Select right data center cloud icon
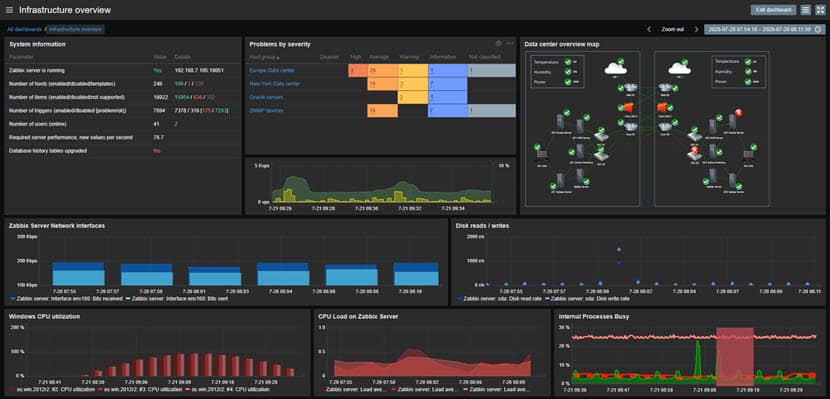This screenshot has width=830, height=399. click(x=680, y=68)
